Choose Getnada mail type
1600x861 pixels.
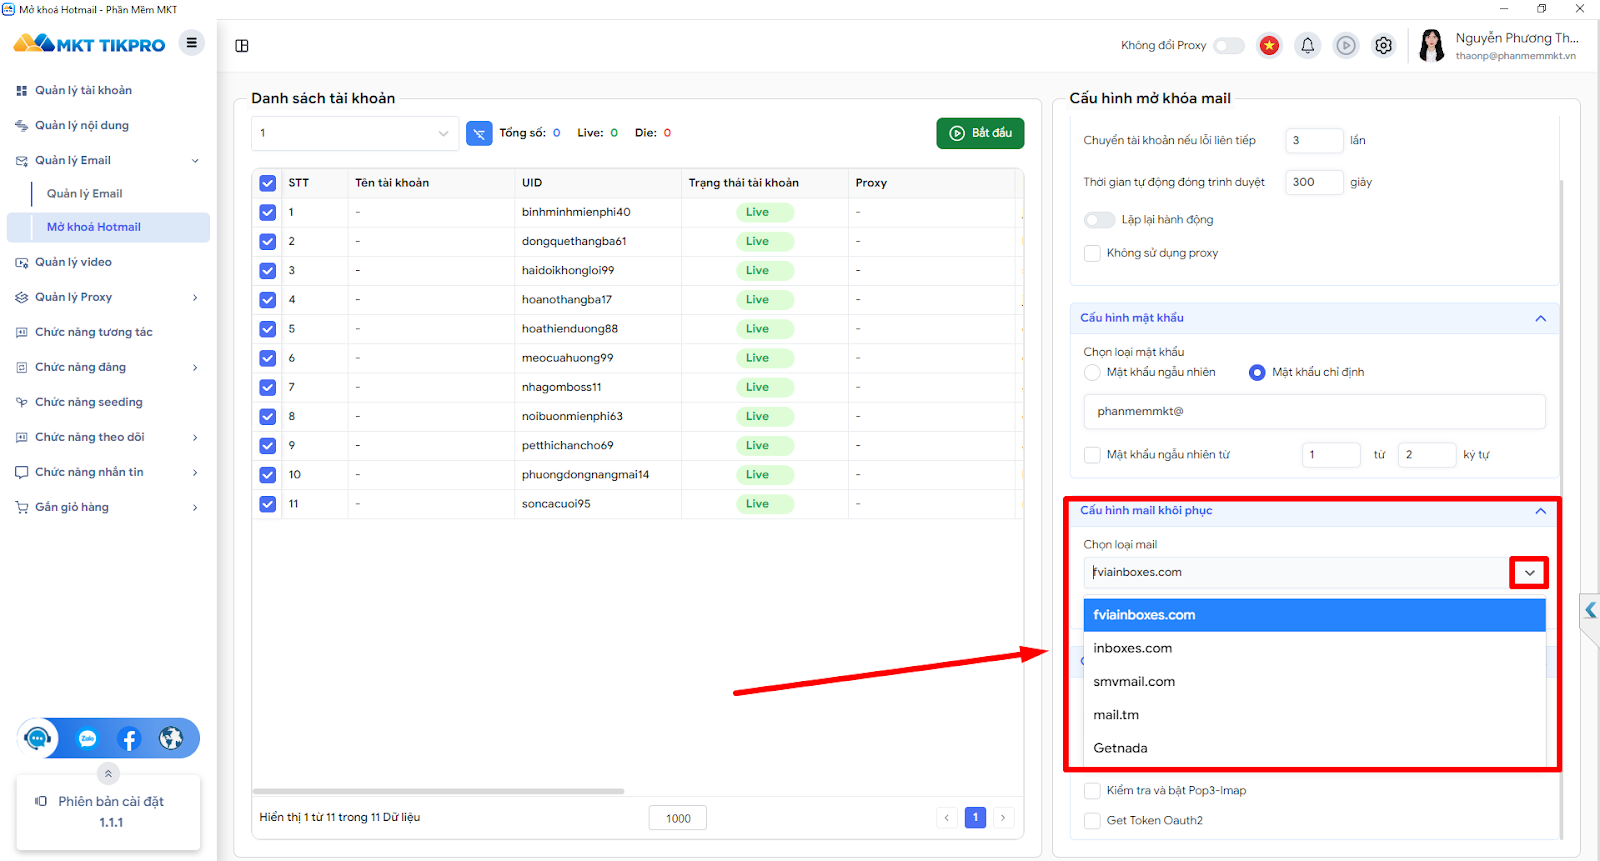point(1314,748)
